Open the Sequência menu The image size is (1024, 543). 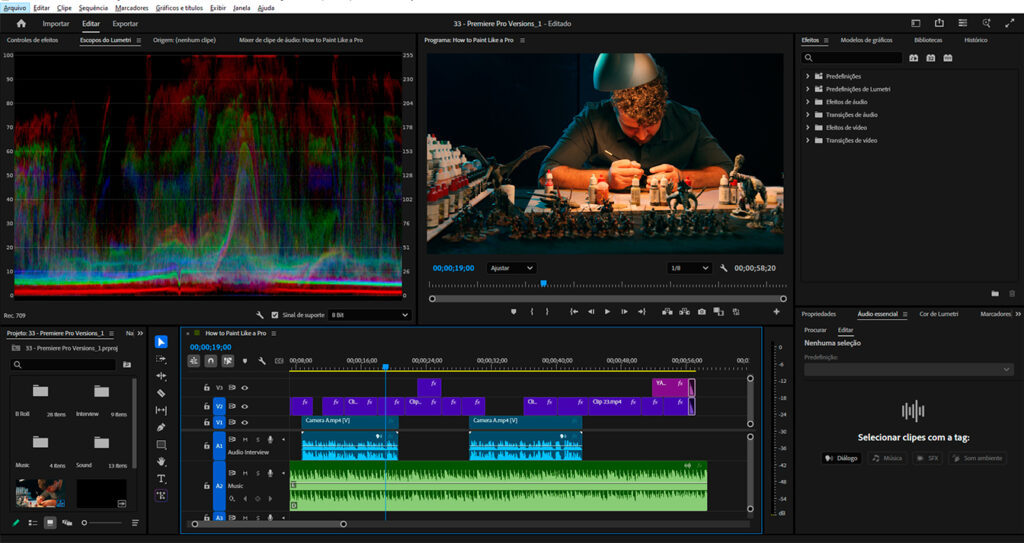93,8
